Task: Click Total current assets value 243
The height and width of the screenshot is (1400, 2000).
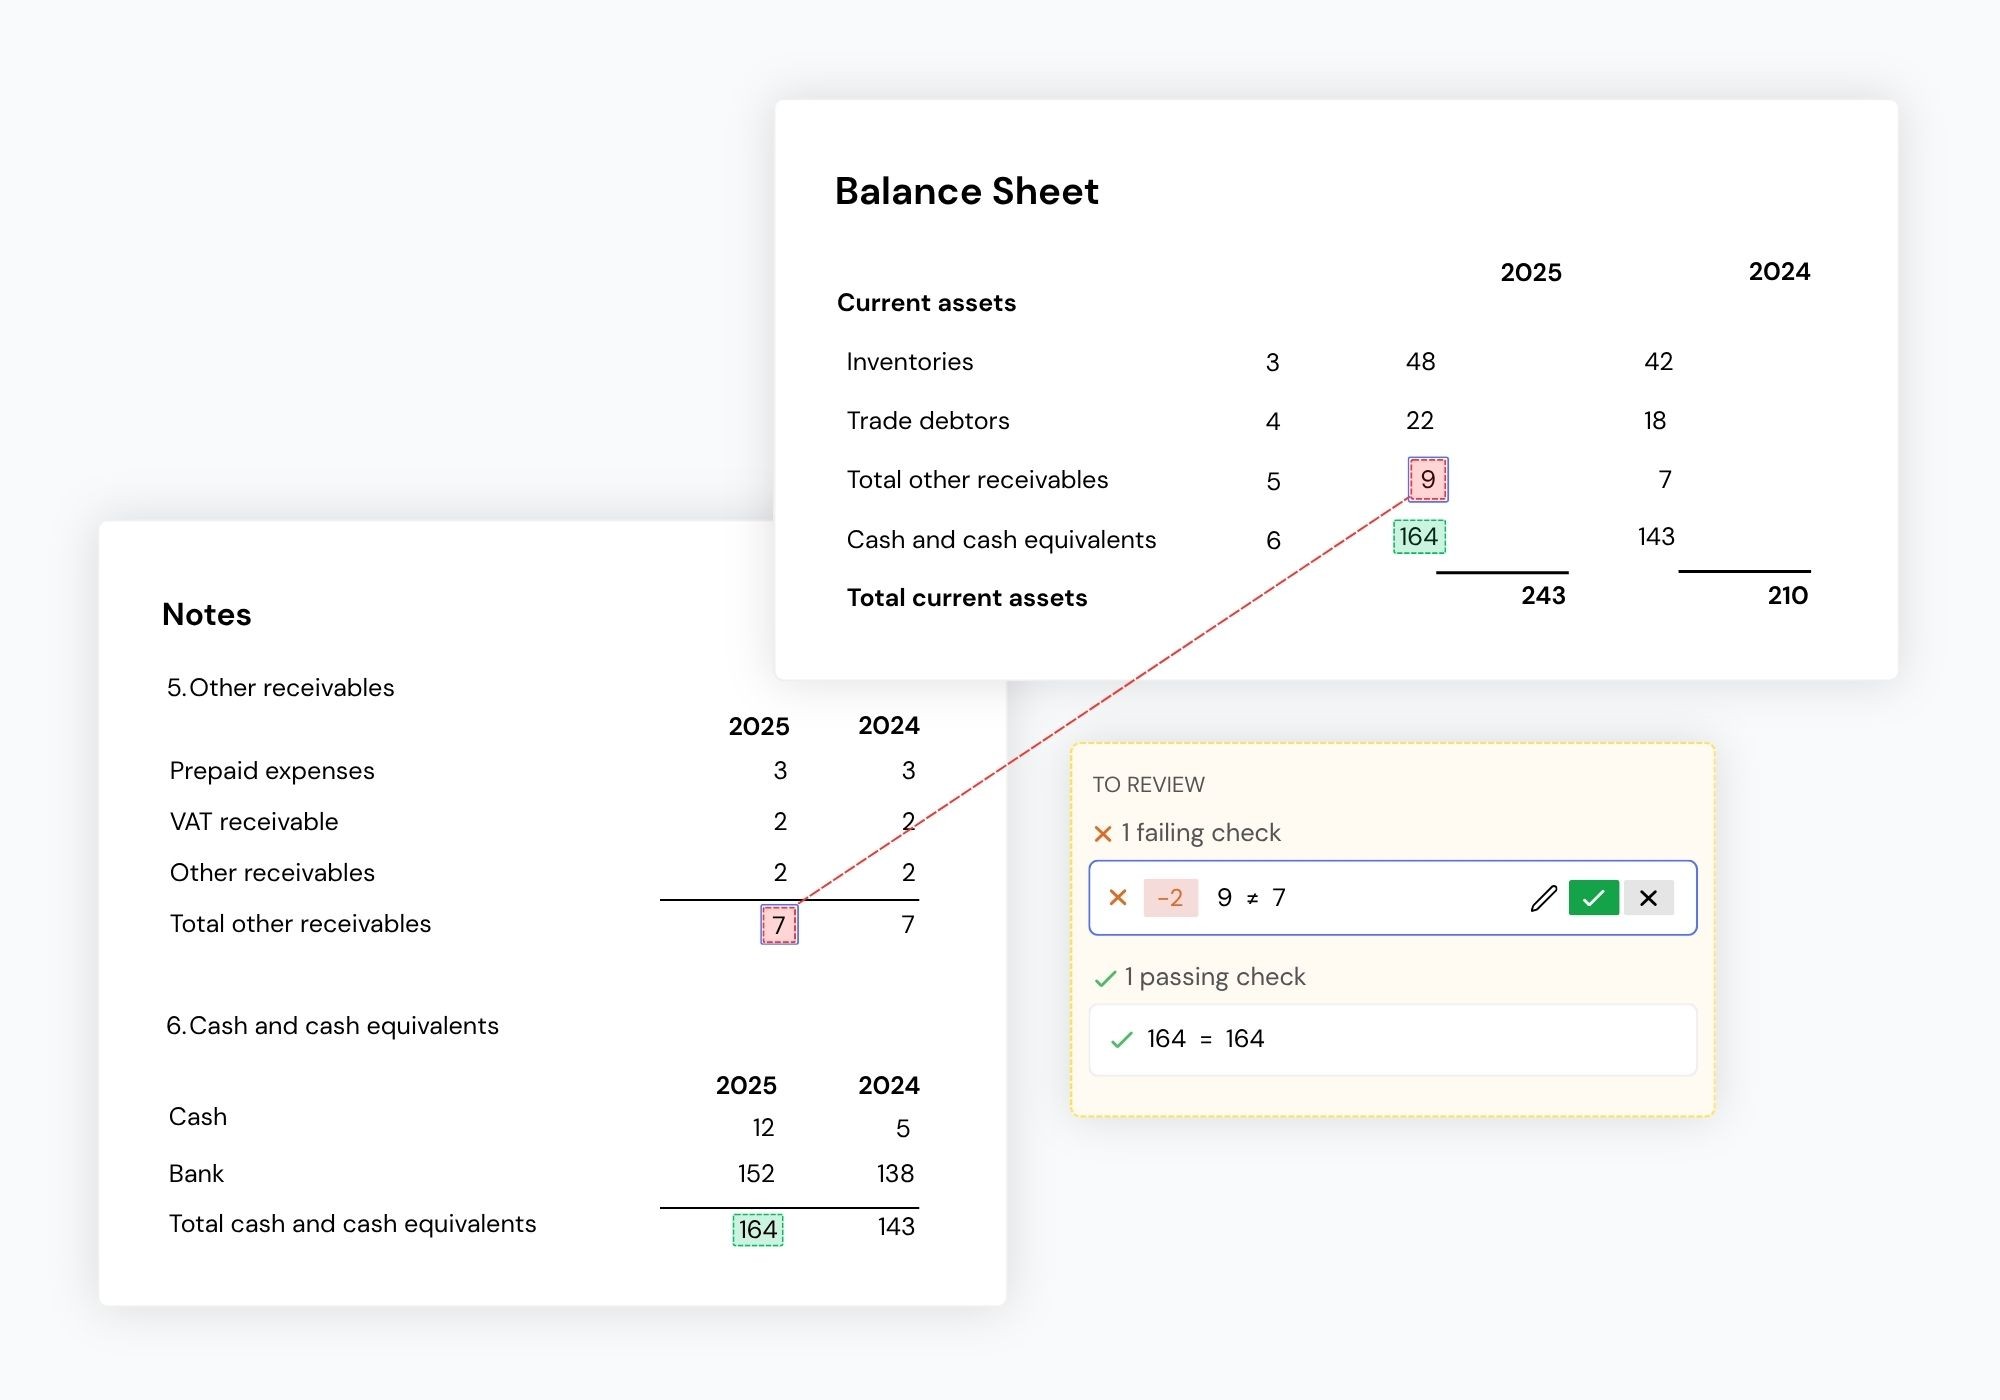Action: point(1543,596)
